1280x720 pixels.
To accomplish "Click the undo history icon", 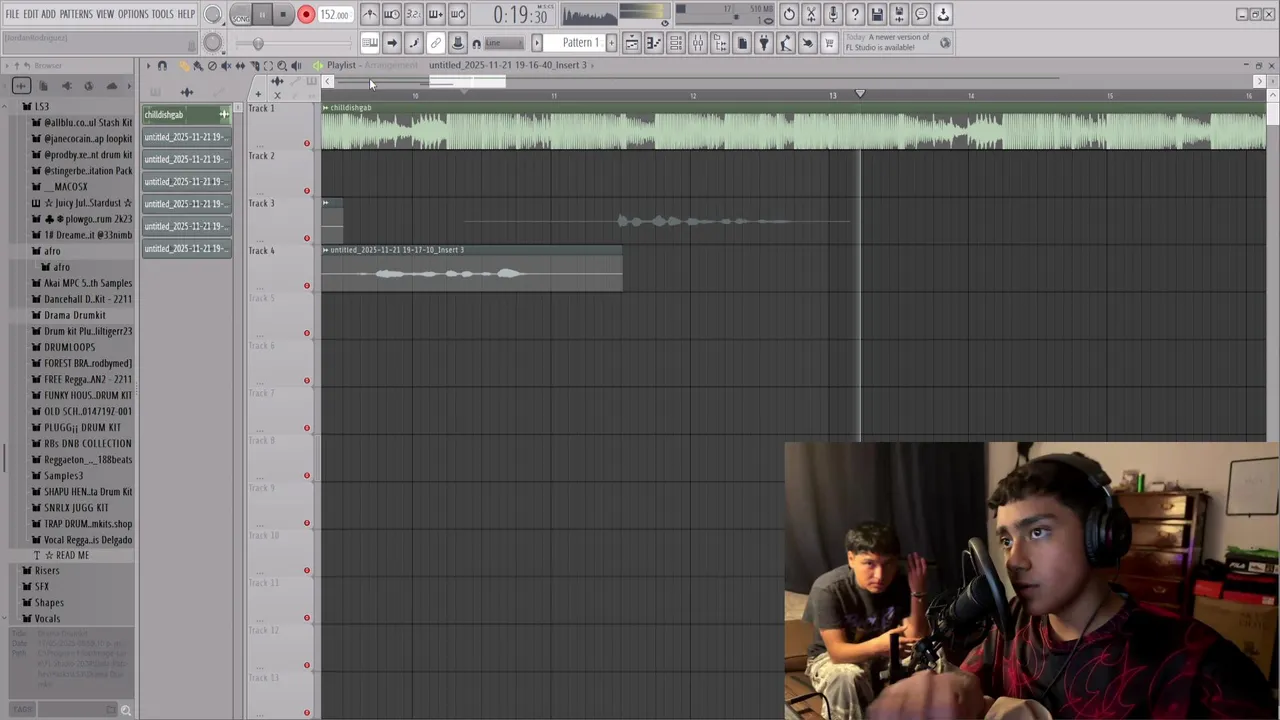I will coord(789,15).
